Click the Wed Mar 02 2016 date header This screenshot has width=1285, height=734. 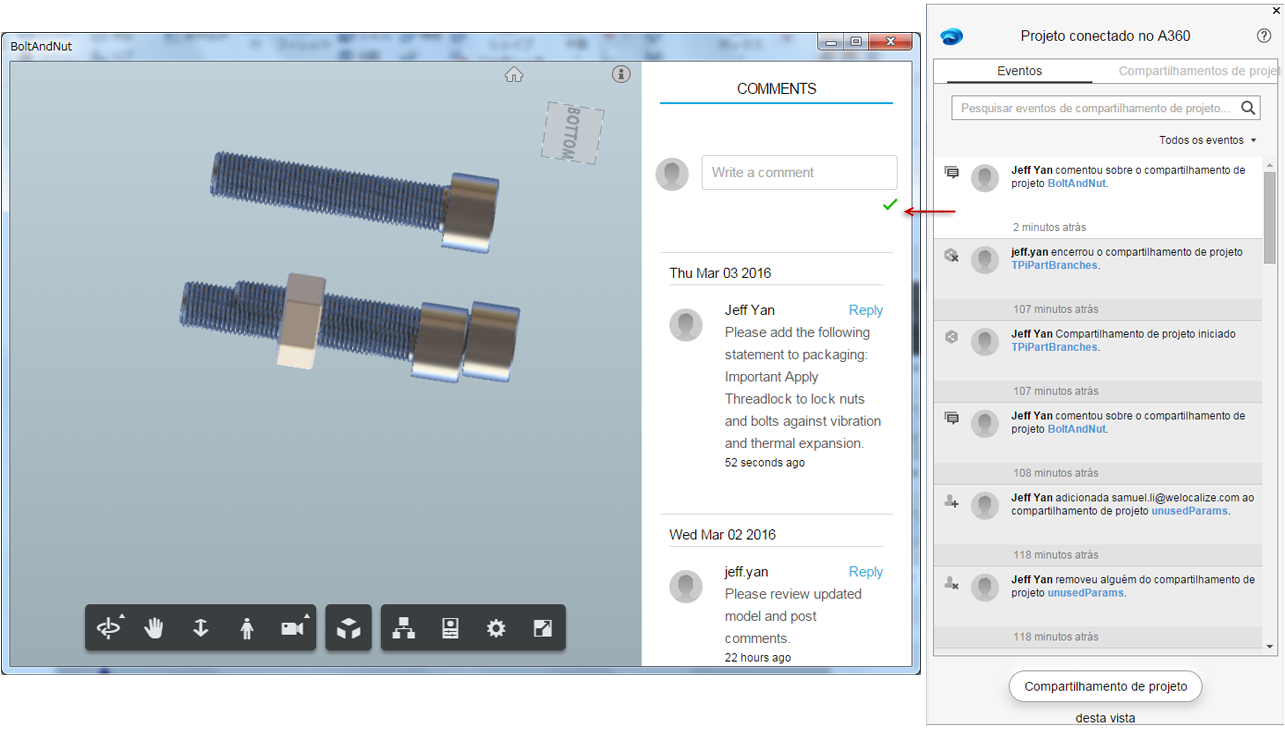click(x=720, y=535)
